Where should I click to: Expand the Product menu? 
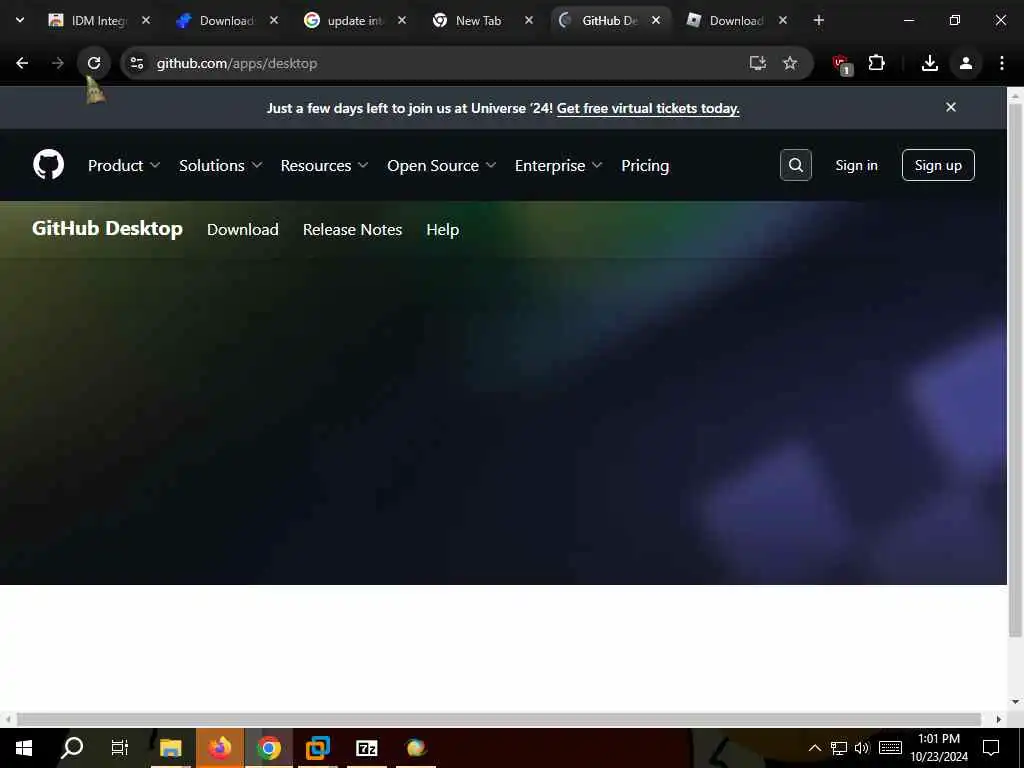click(124, 165)
